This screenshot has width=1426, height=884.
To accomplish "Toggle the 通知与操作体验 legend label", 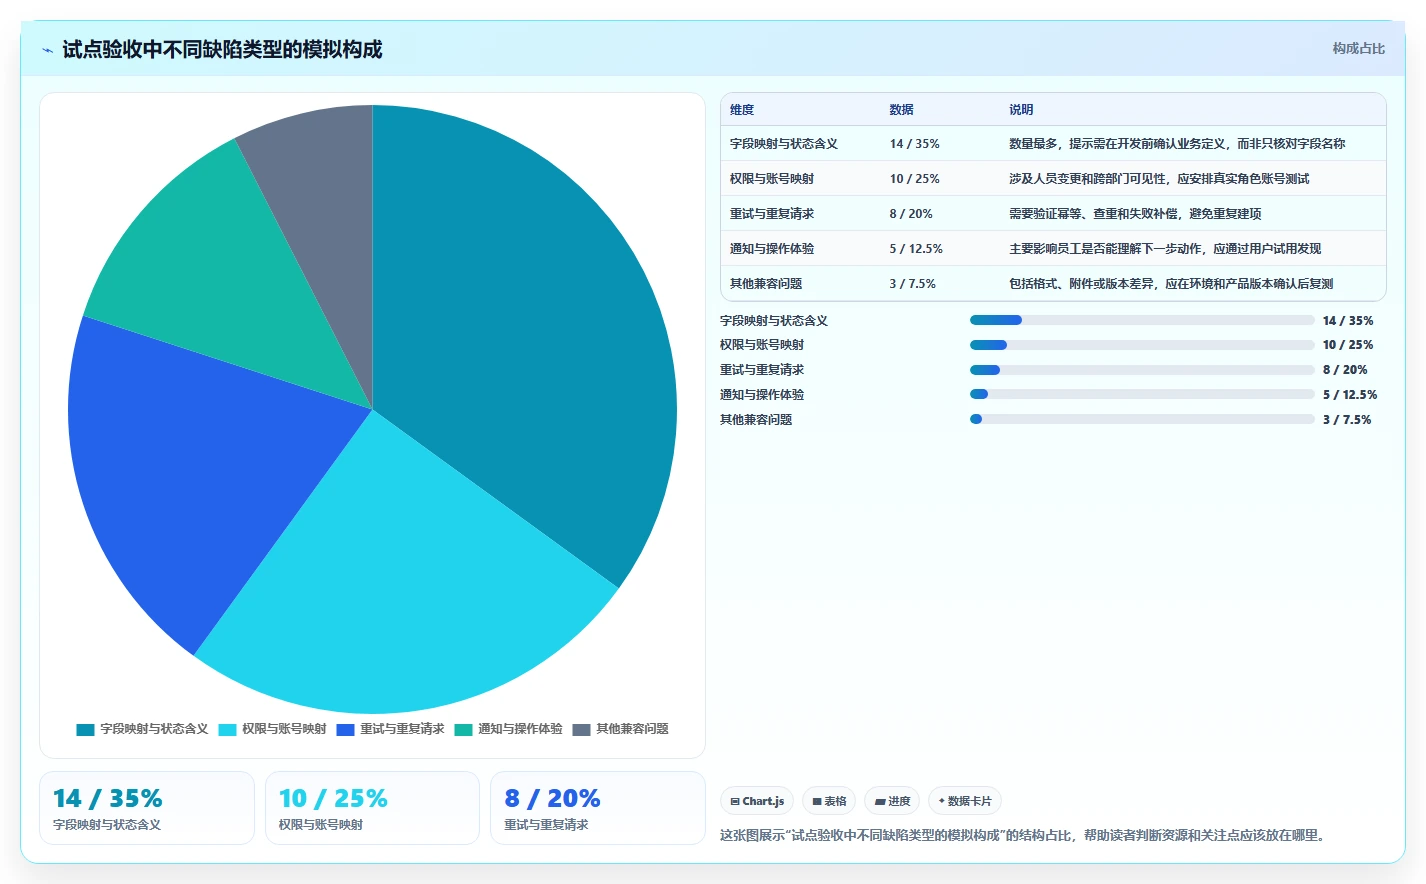I will coord(520,729).
